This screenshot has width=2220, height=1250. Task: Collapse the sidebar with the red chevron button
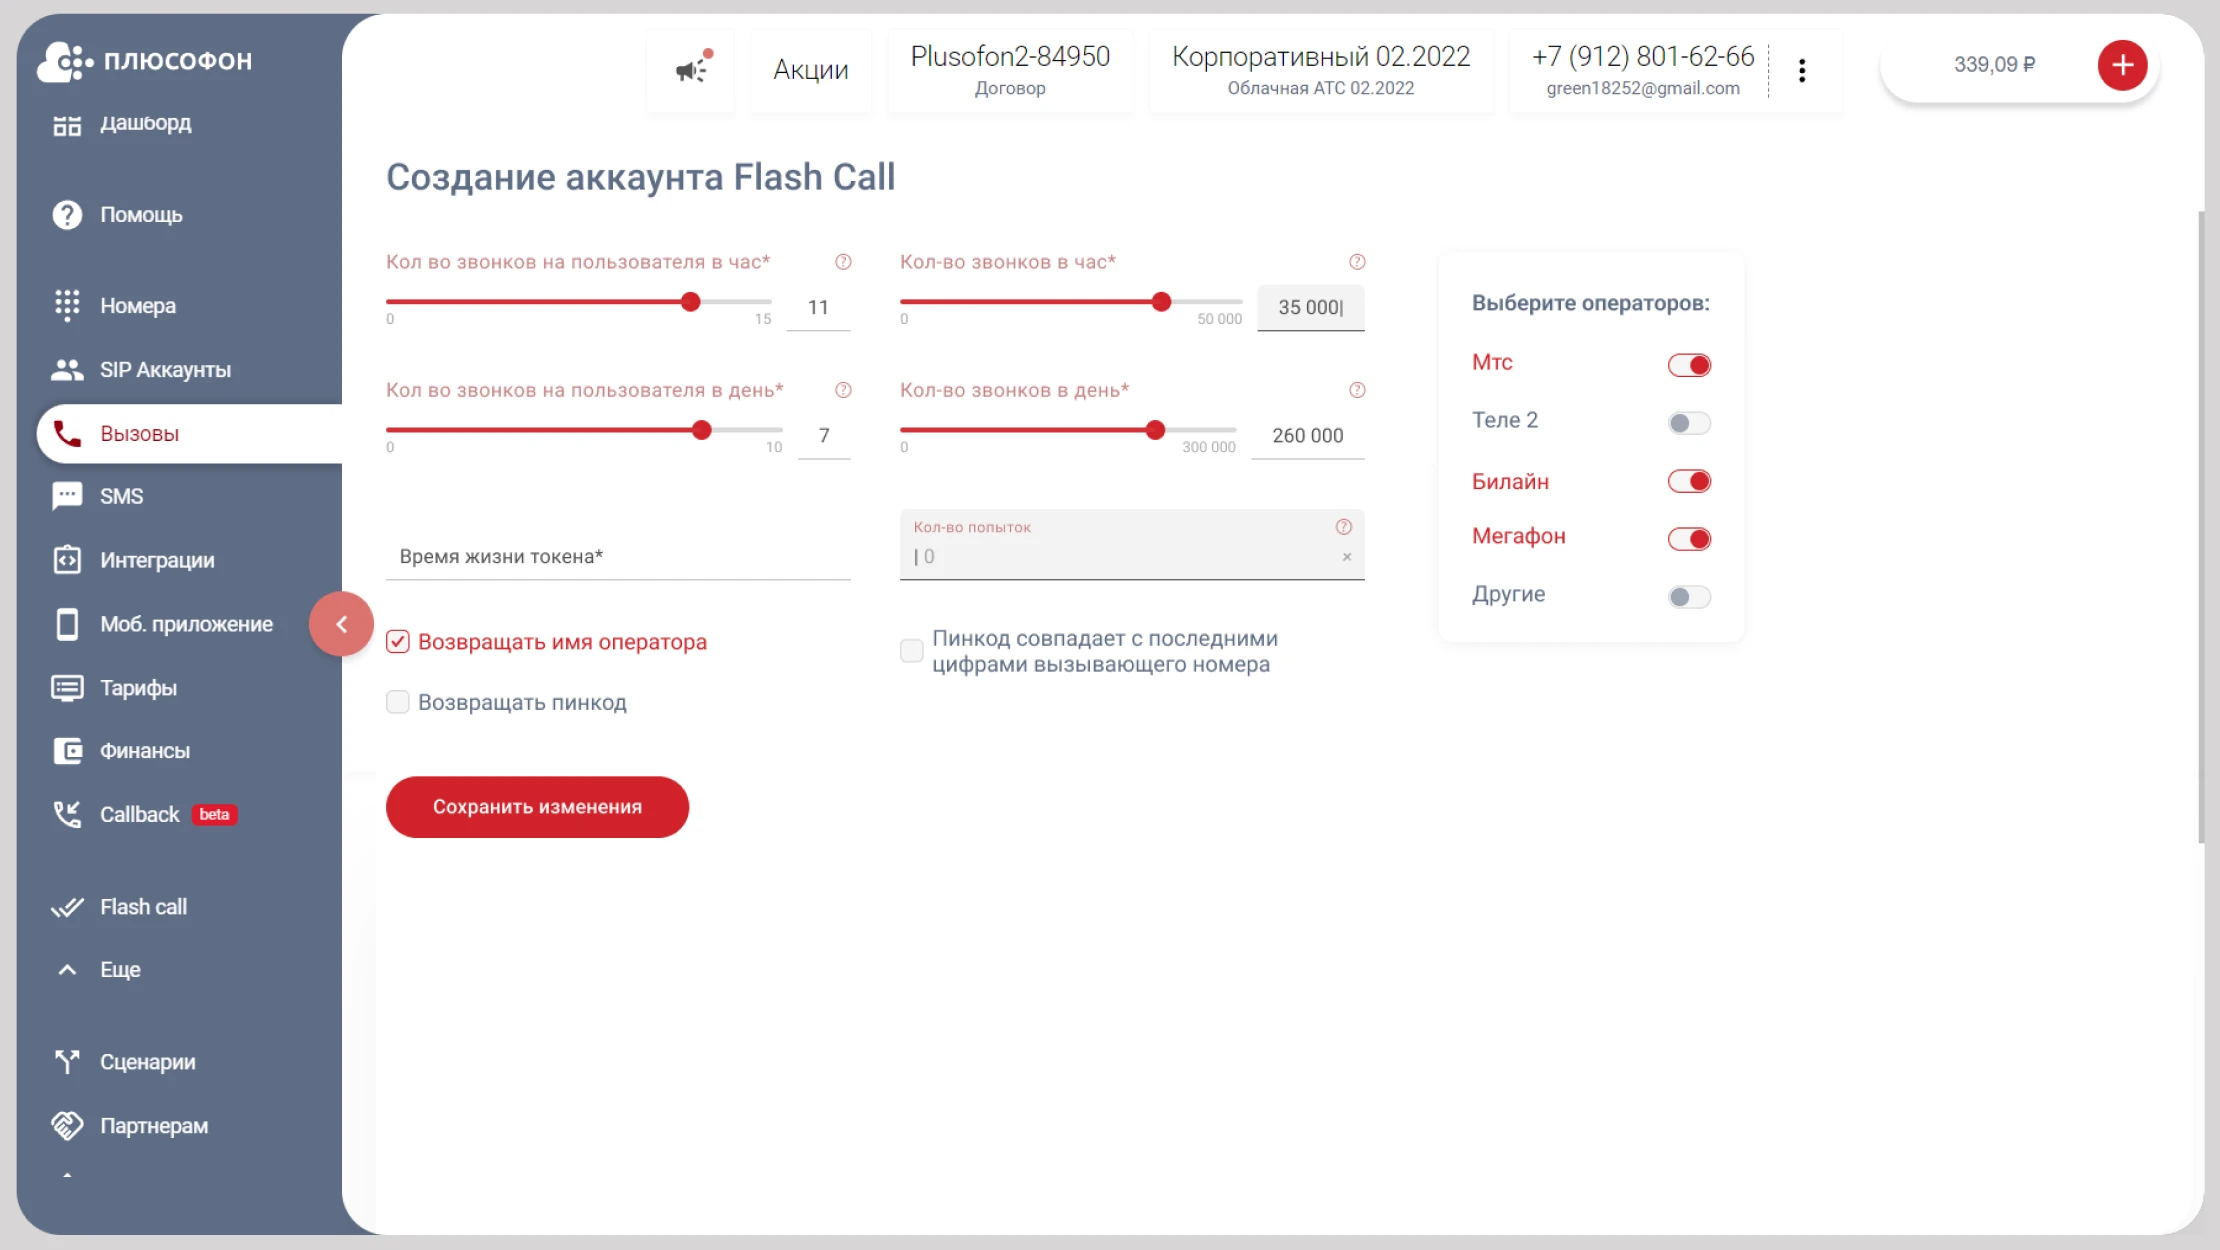tap(341, 624)
